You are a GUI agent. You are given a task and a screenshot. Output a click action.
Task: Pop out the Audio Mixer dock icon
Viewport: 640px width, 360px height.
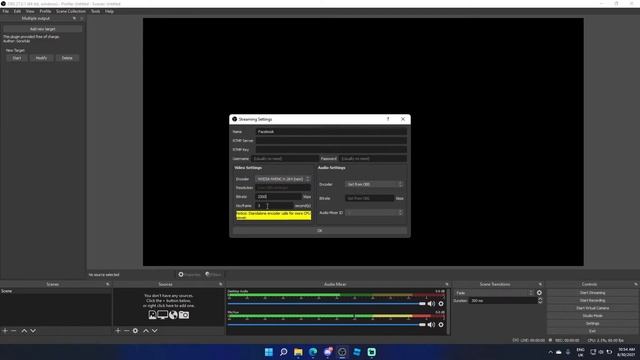pyautogui.click(x=447, y=284)
